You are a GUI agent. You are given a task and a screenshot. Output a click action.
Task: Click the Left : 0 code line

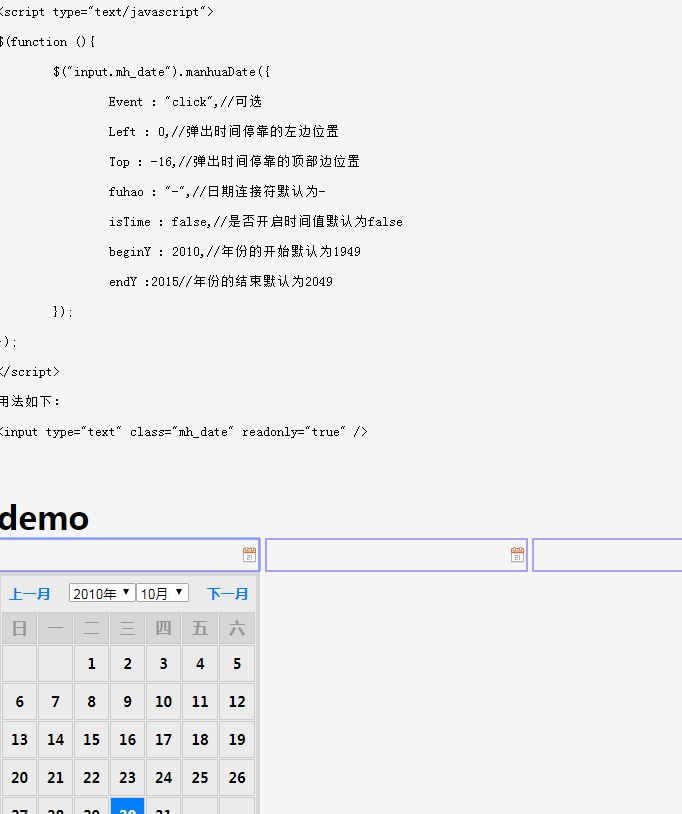pos(224,131)
